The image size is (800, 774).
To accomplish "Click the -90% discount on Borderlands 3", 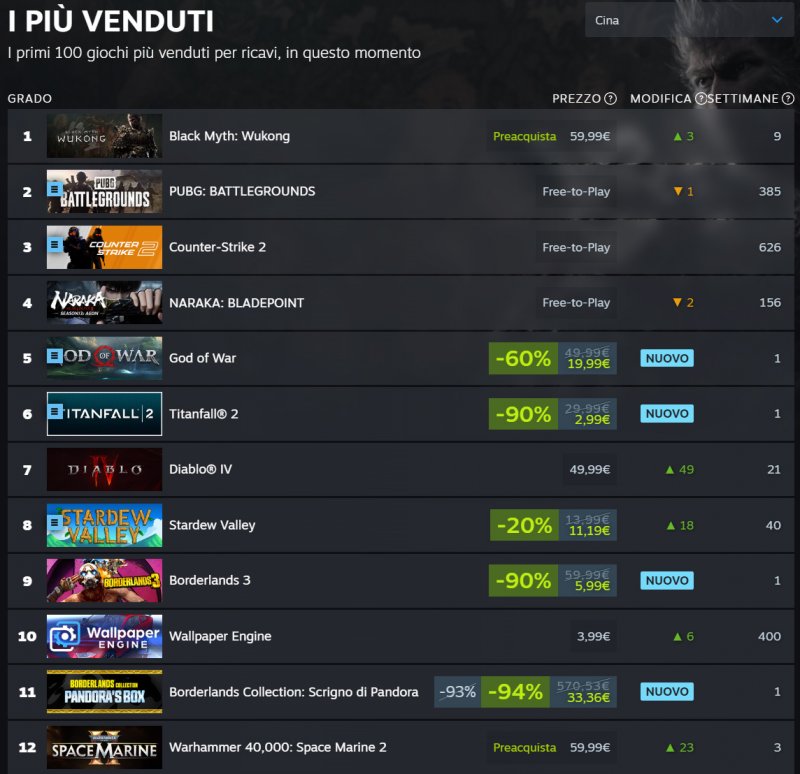I will 523,581.
